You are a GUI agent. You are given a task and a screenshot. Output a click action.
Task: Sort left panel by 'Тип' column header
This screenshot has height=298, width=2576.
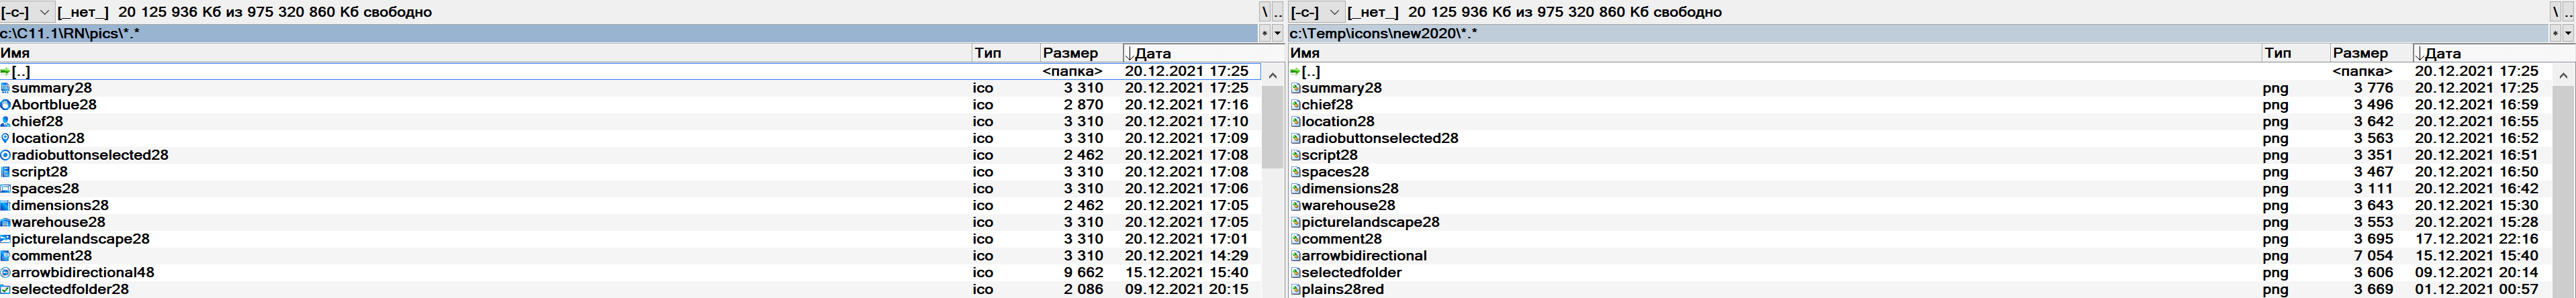[988, 53]
